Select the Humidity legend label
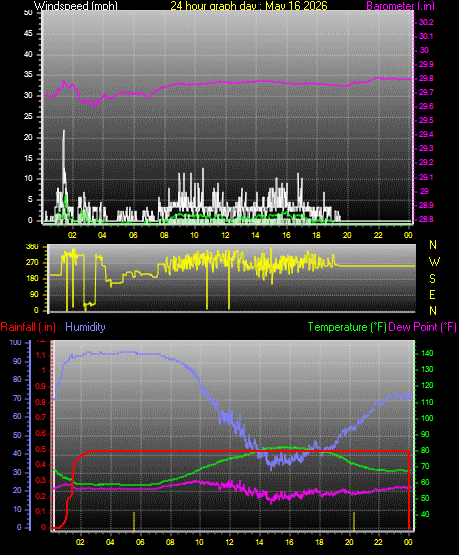Viewport: 459px width, 555px height. point(85,327)
